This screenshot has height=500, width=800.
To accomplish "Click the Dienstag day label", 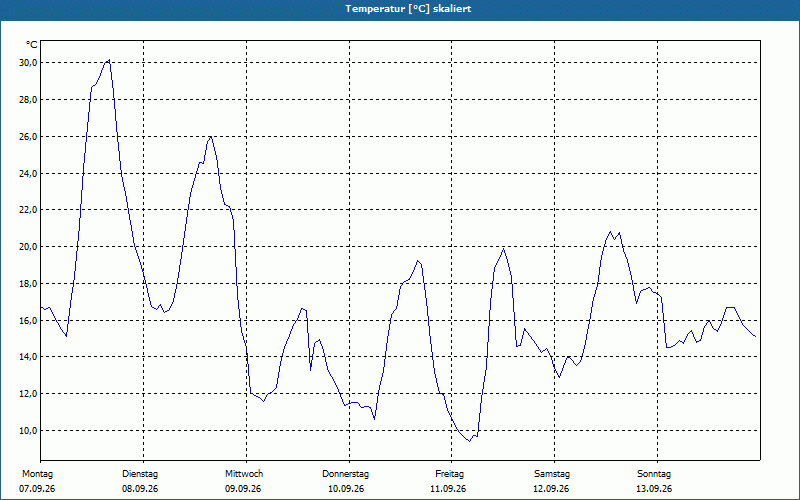I will coord(140,474).
